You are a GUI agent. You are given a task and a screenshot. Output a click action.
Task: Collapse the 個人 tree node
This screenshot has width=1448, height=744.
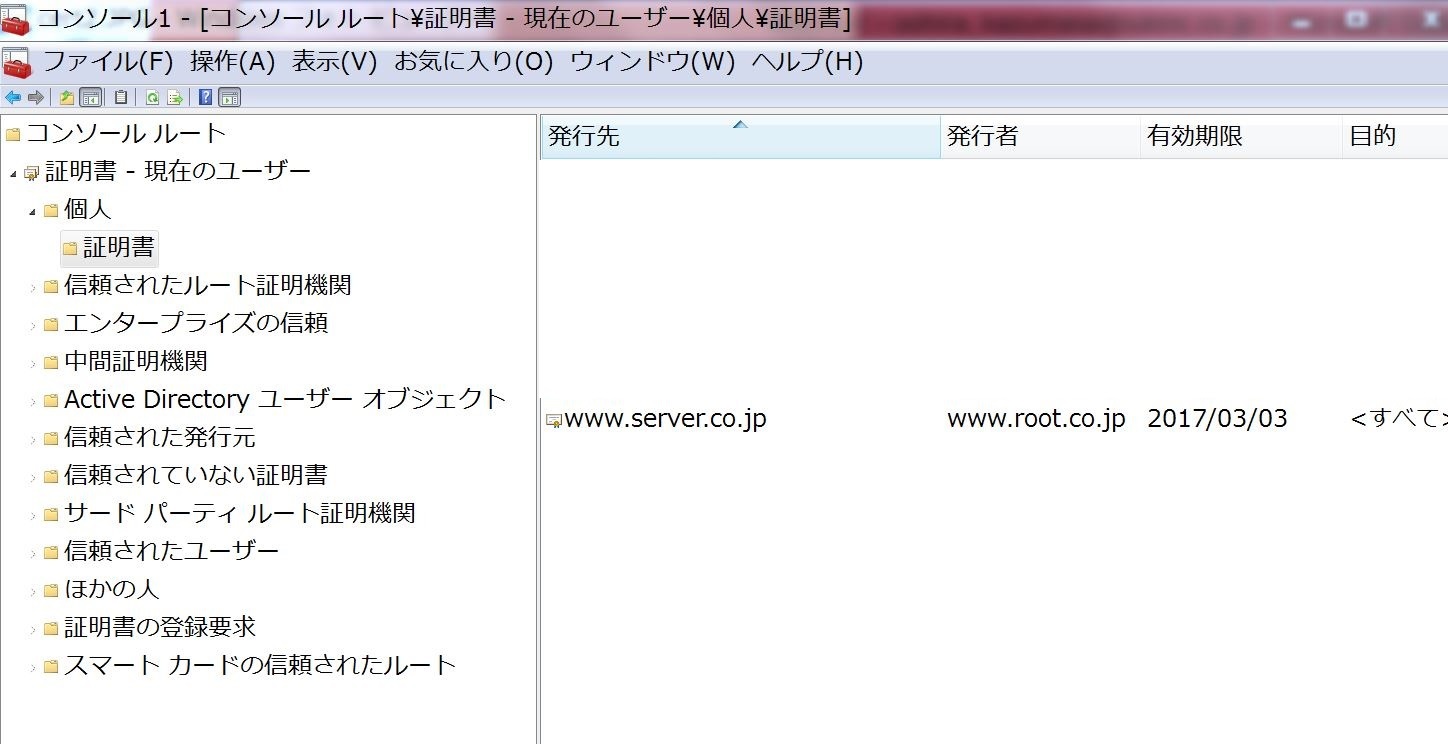[x=32, y=211]
